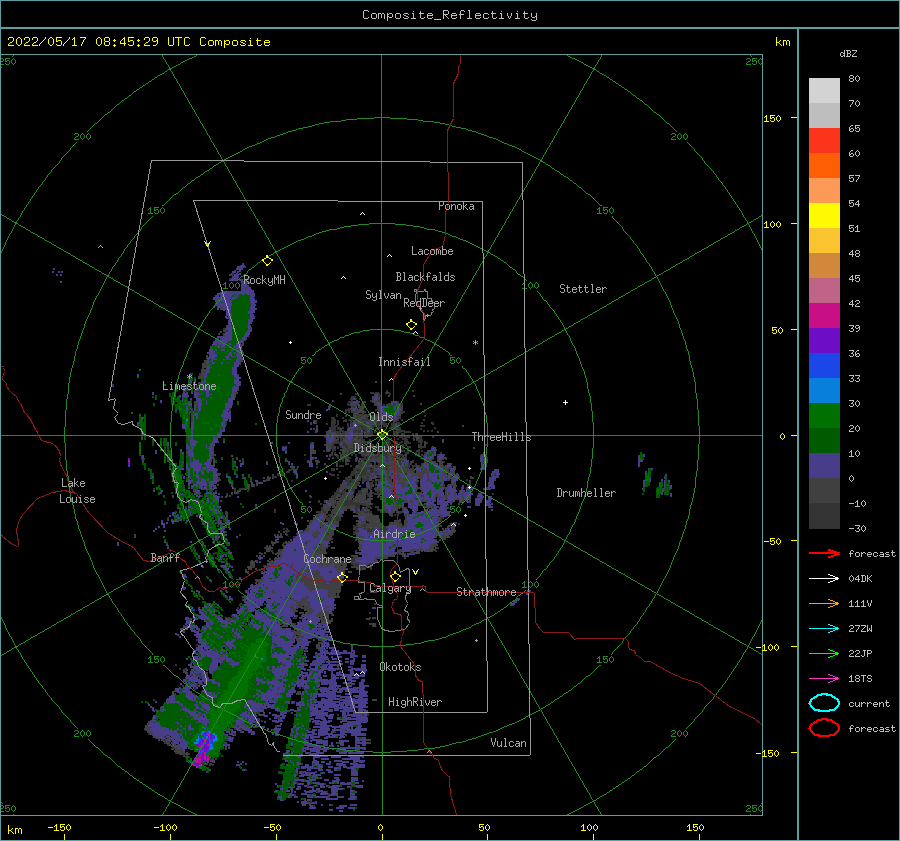Select the orange 60 dBZ color swatch
900x841 pixels.
tap(824, 165)
